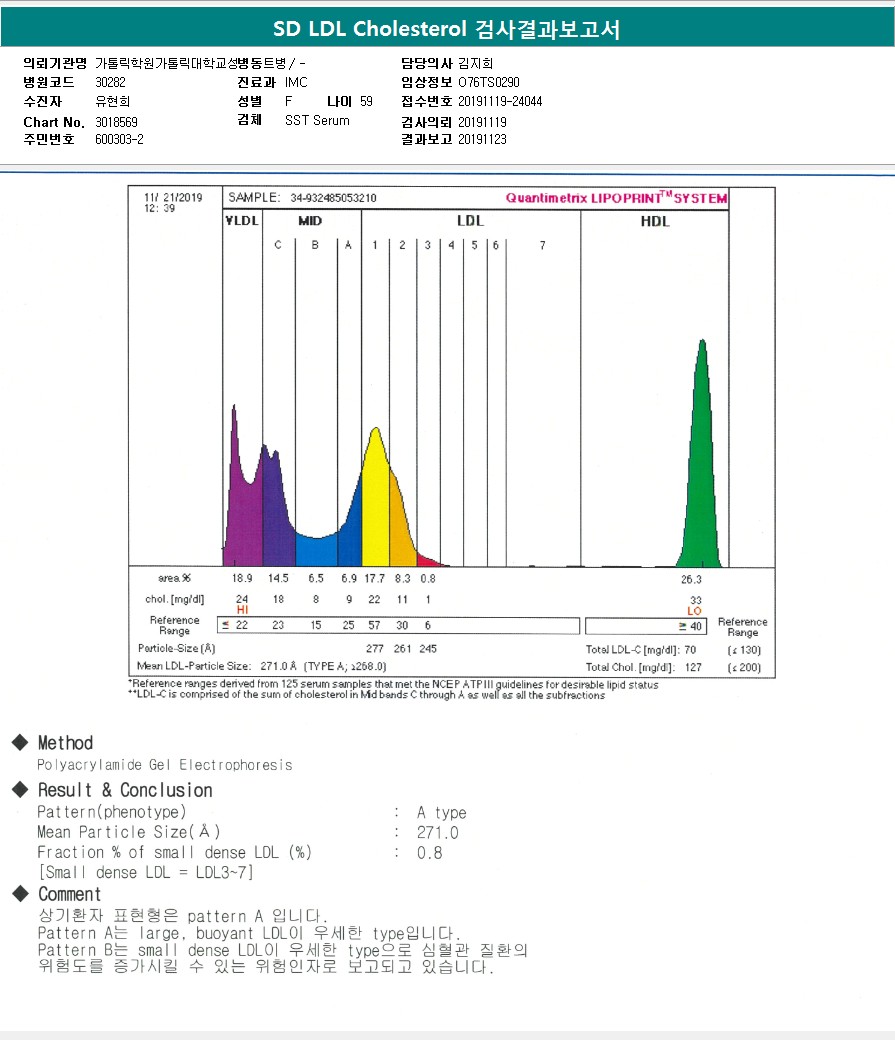895x1040 pixels.
Task: Click particle size value "245"
Action: (428, 649)
